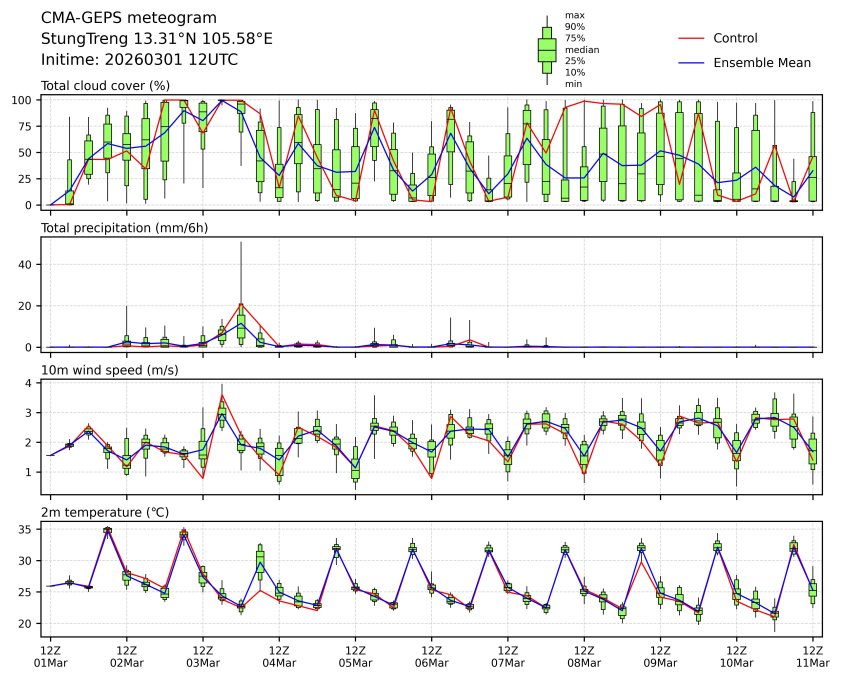Click the Initime 20260301 12UTC text
Screen dimensions: 841x680
pyautogui.click(x=139, y=60)
